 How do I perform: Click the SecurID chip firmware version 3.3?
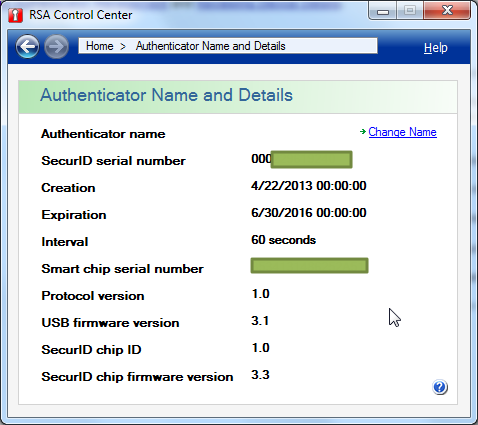(x=260, y=375)
